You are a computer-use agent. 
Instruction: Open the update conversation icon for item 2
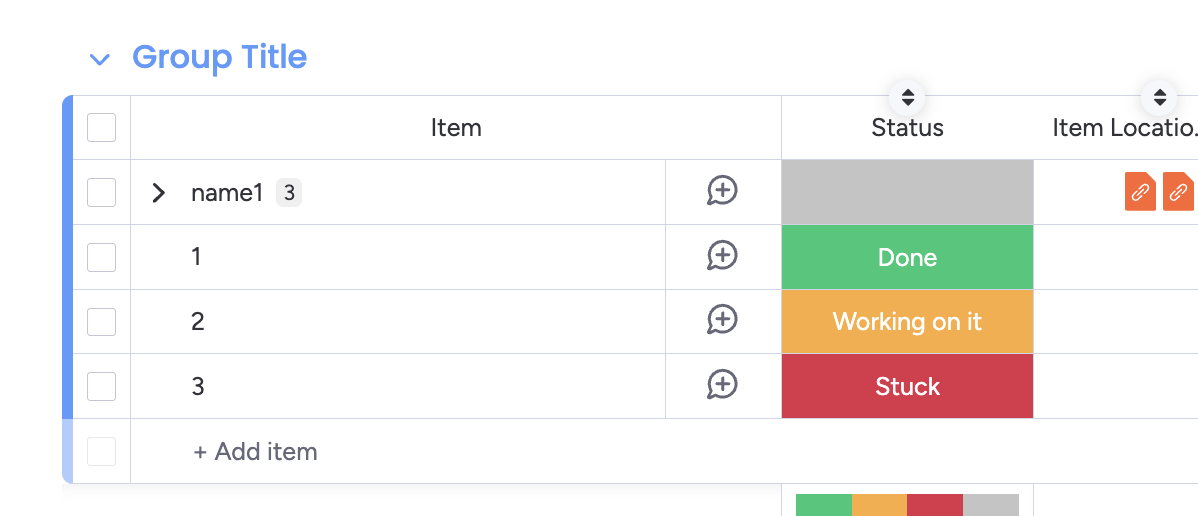coord(722,320)
